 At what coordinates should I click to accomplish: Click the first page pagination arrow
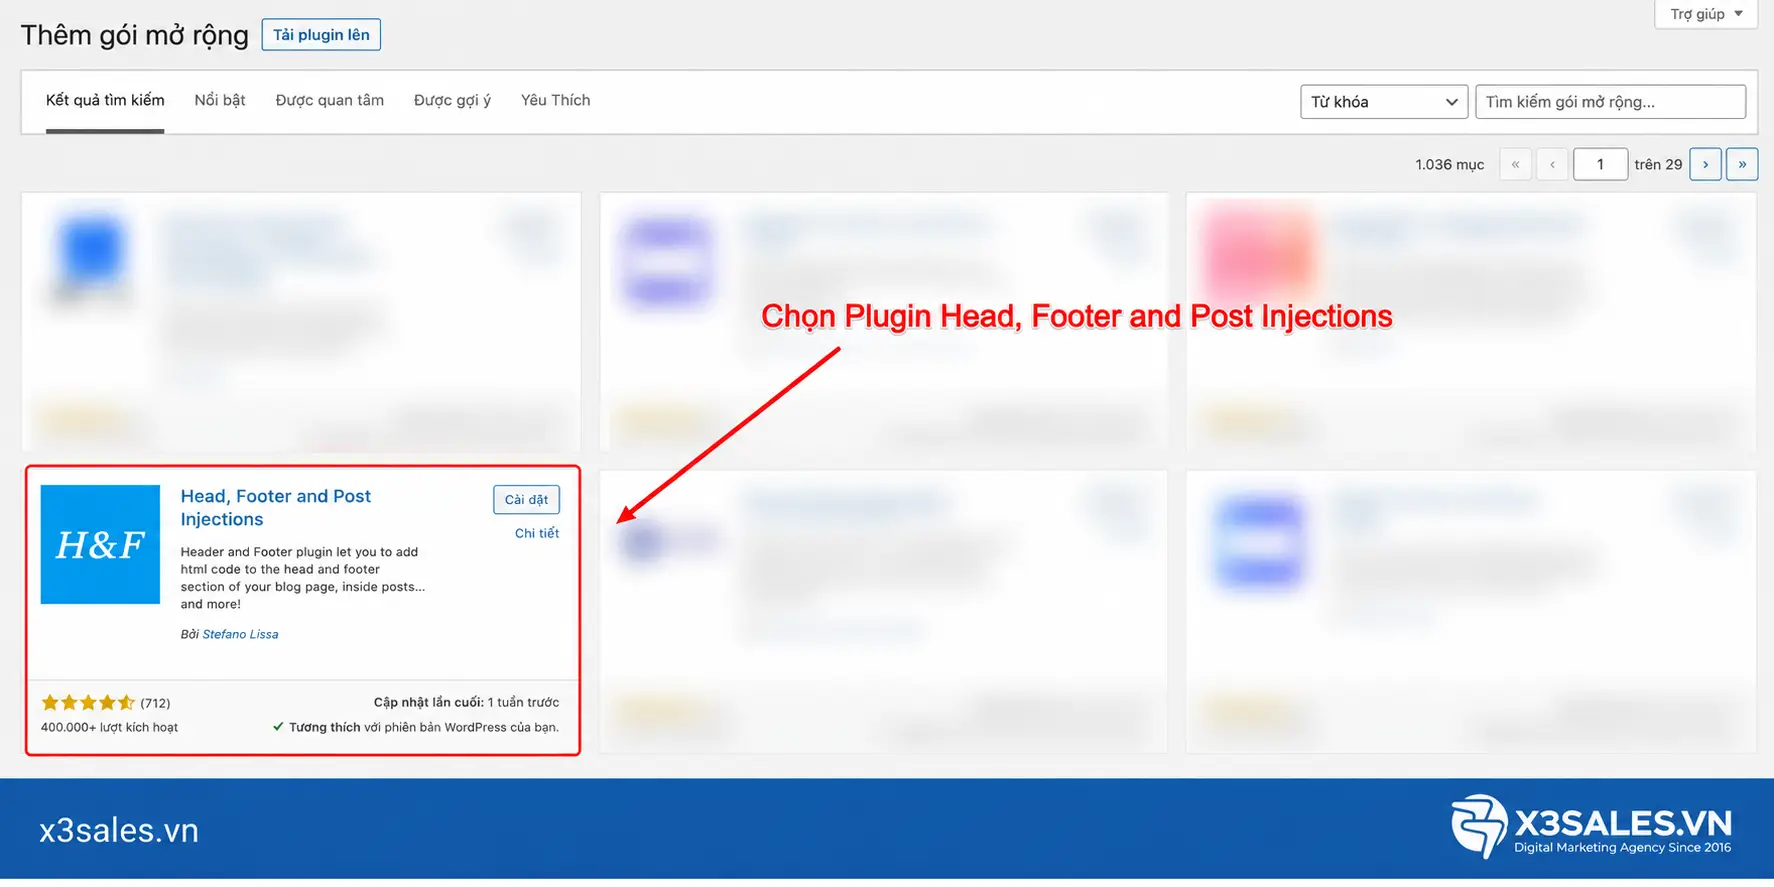1515,164
